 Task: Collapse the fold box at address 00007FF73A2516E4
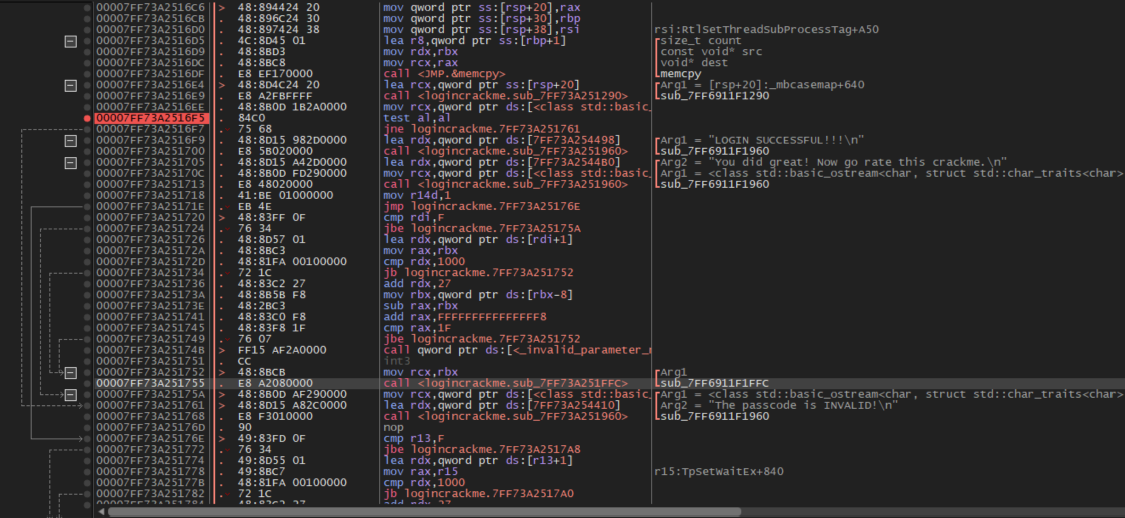pyautogui.click(x=70, y=85)
